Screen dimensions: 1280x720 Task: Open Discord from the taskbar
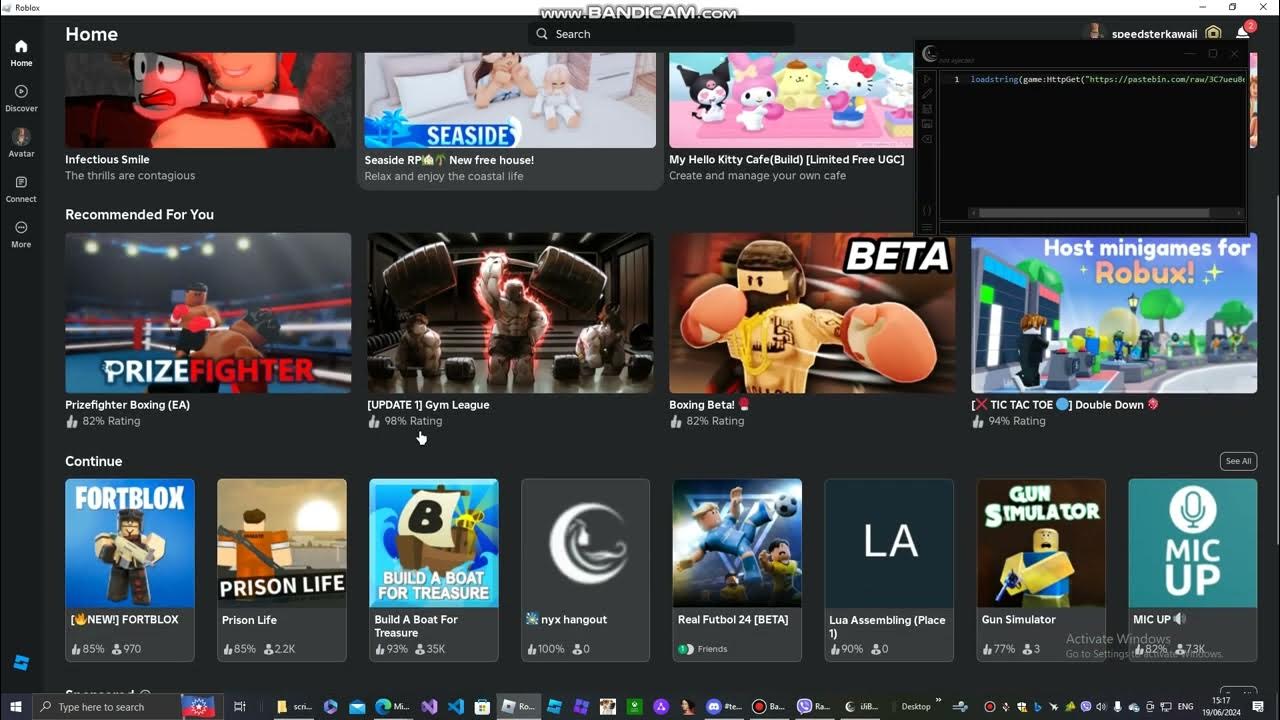tap(722, 706)
